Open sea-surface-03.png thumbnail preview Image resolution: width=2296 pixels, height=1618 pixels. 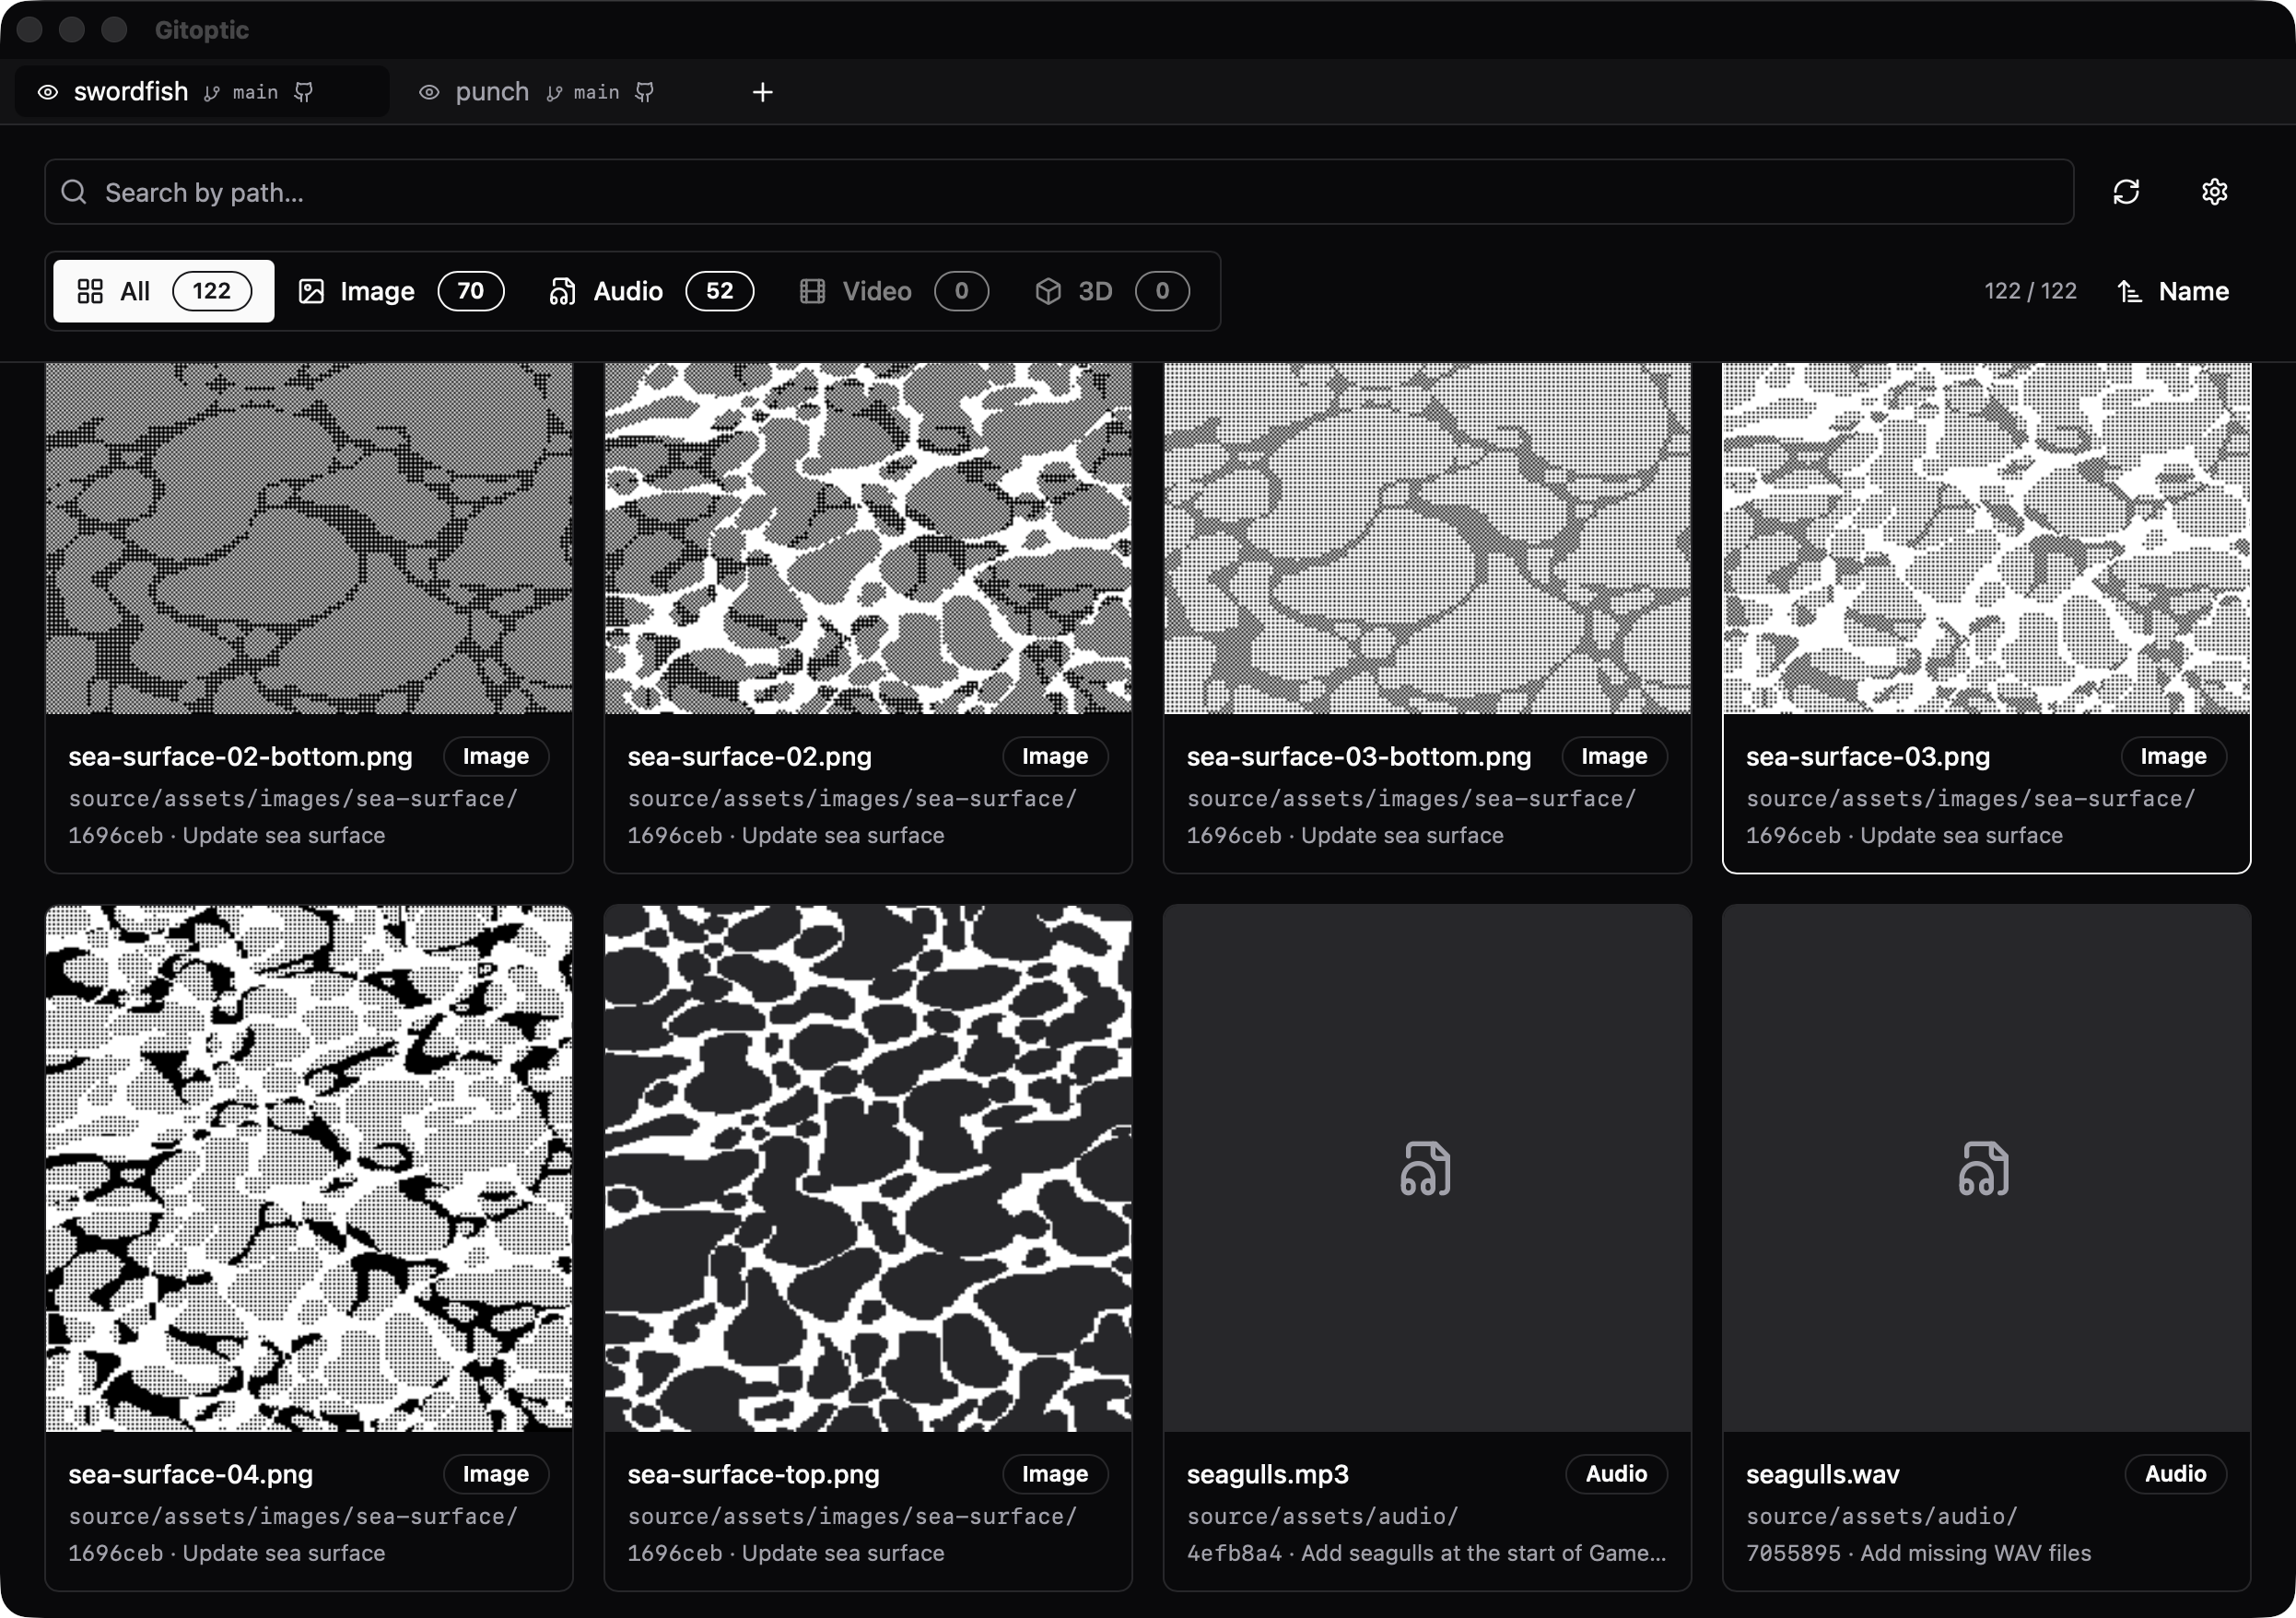click(1986, 538)
